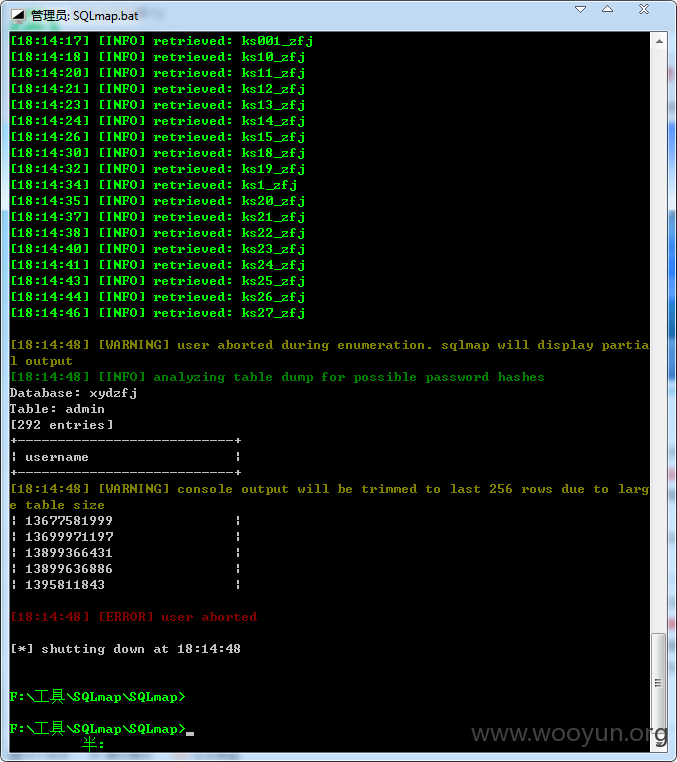Click the line retrieved: ks13_zfj
The width and height of the screenshot is (677, 762).
[157, 105]
